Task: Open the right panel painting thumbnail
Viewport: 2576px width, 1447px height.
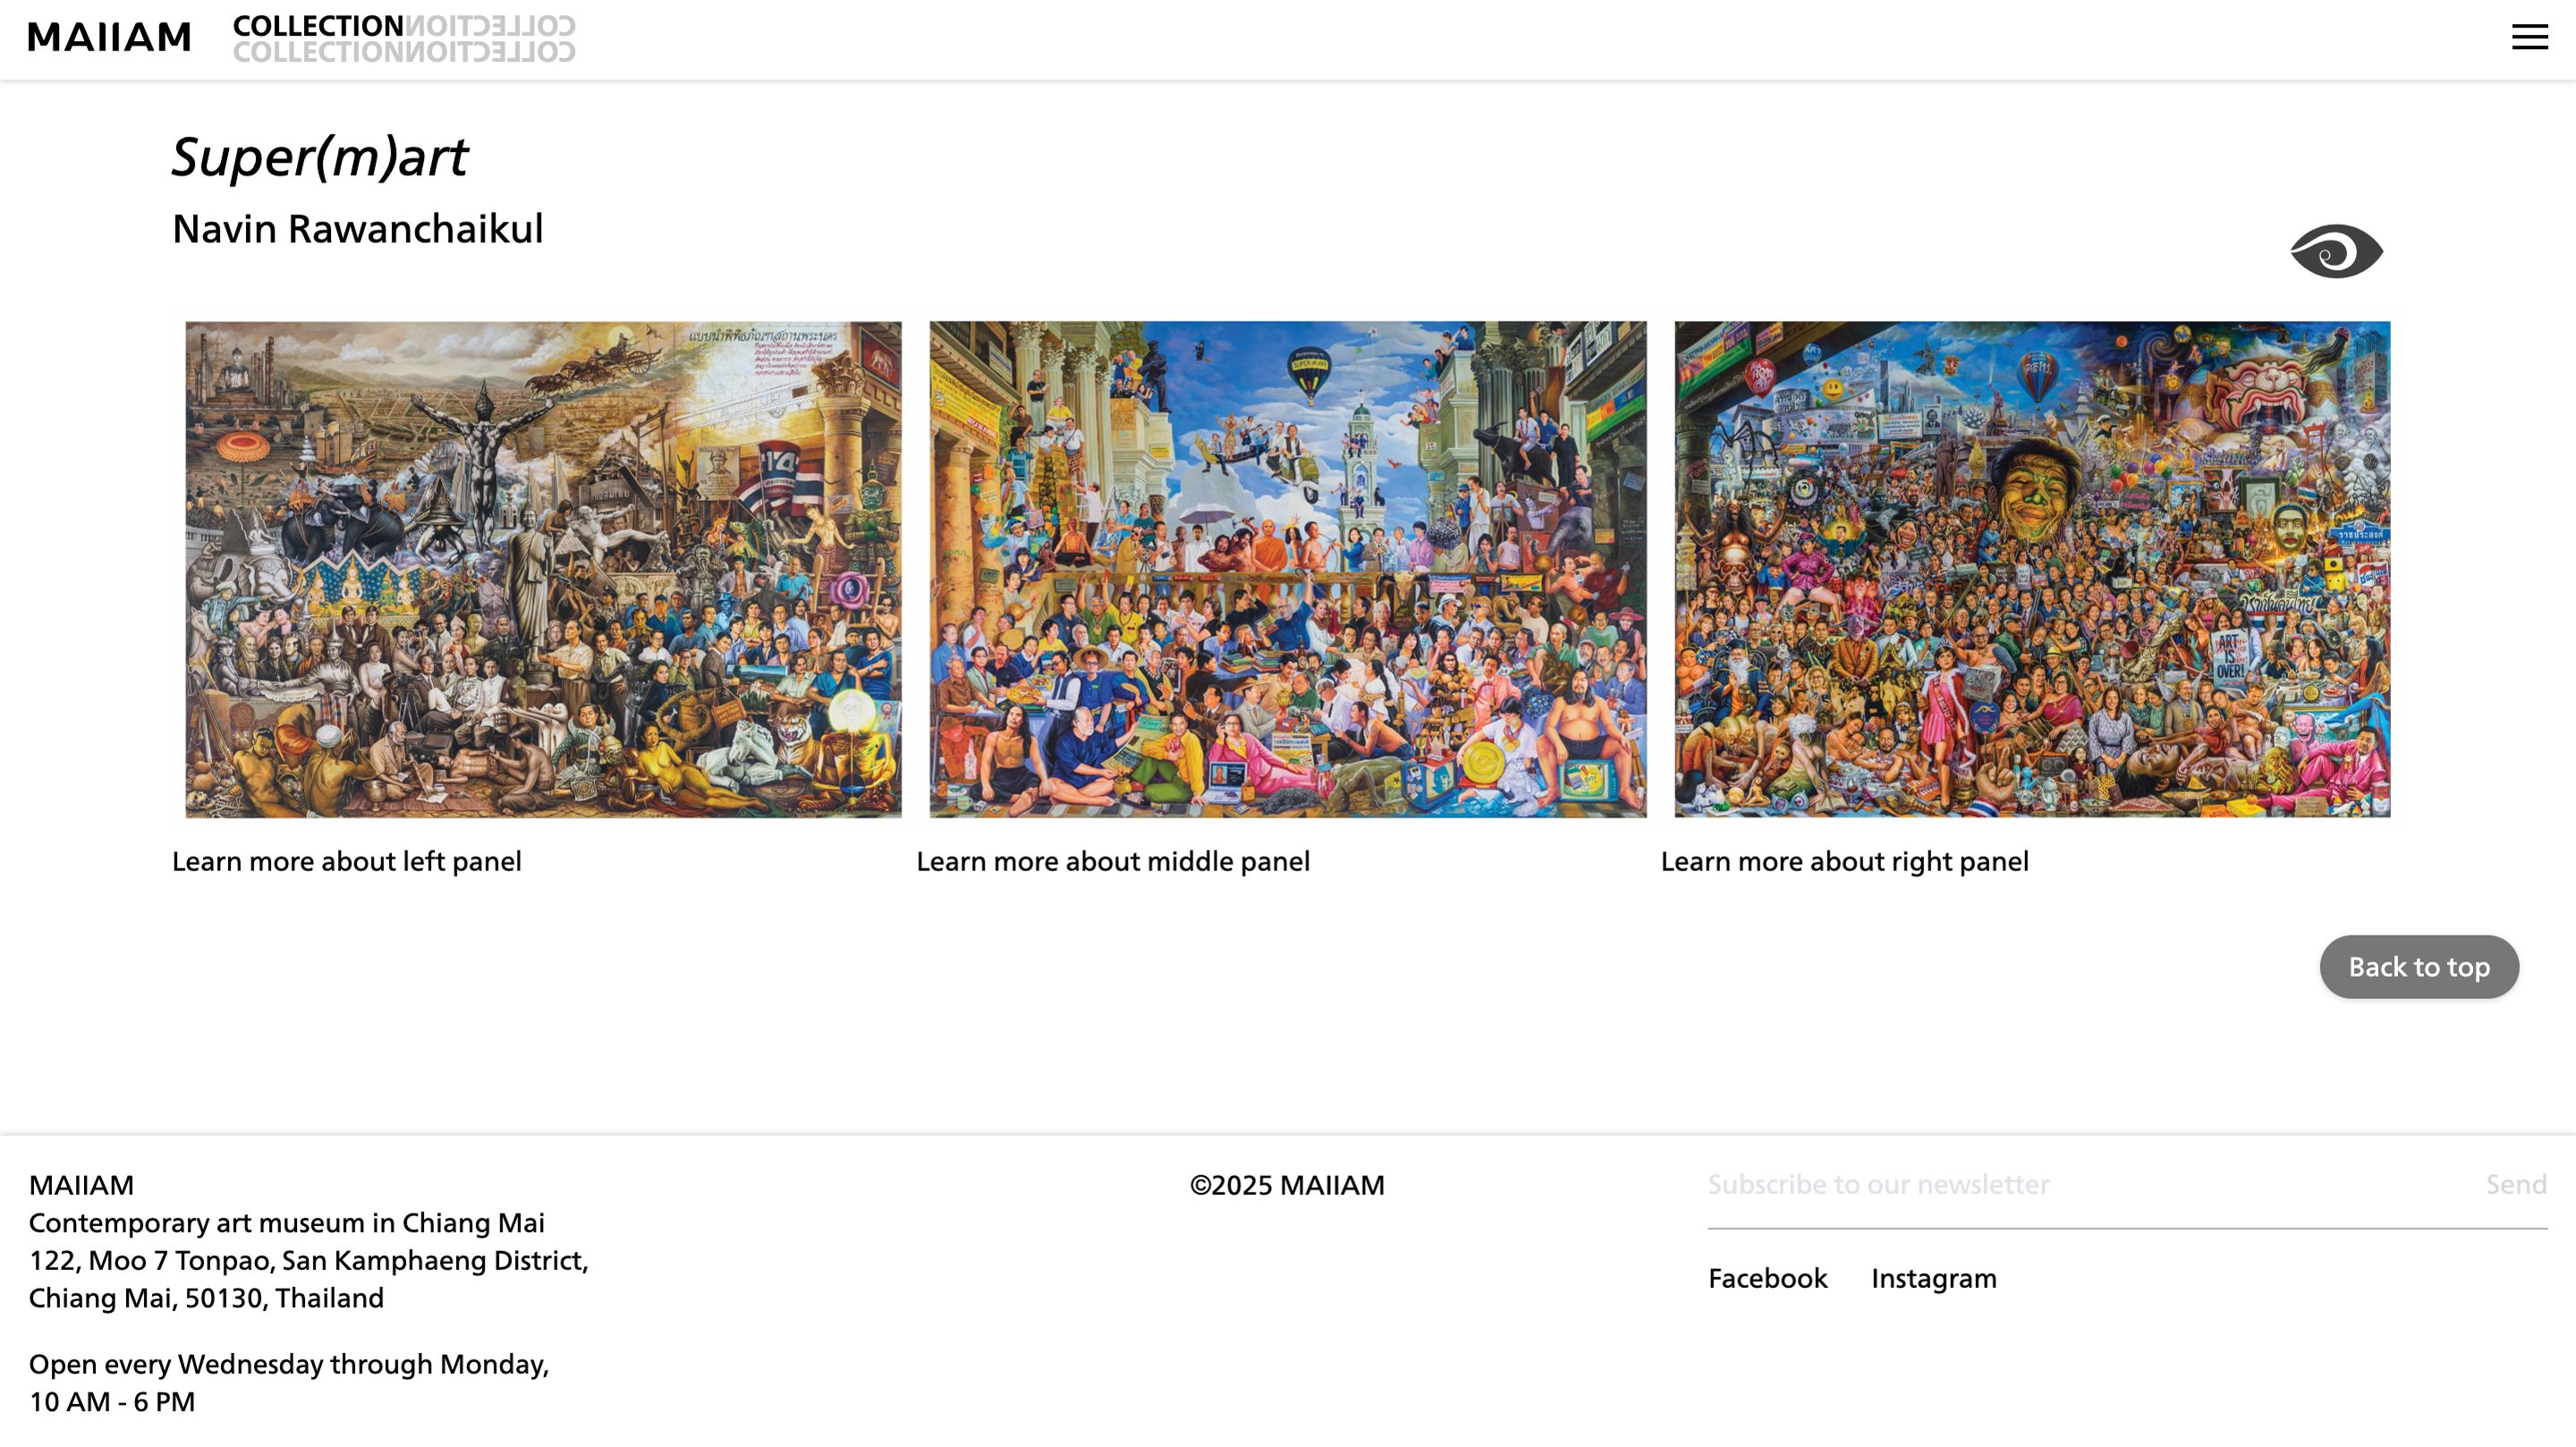Action: tap(2032, 569)
